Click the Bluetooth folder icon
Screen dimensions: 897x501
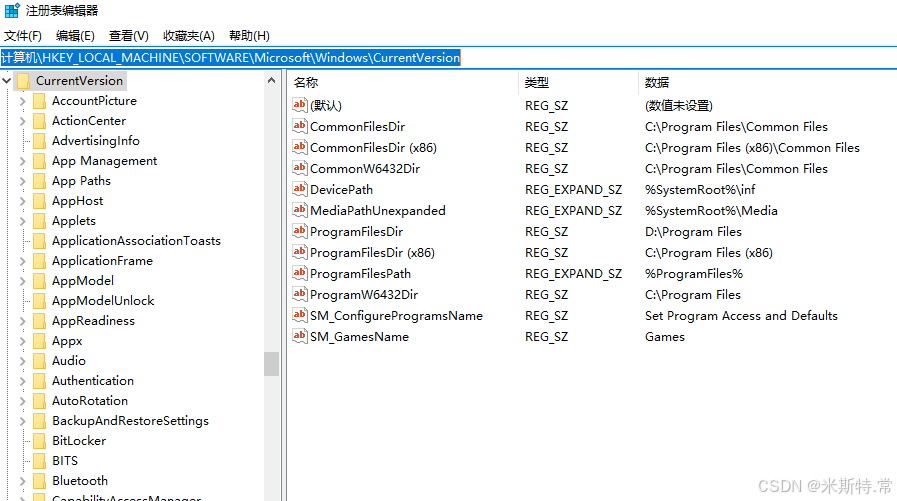[x=39, y=481]
